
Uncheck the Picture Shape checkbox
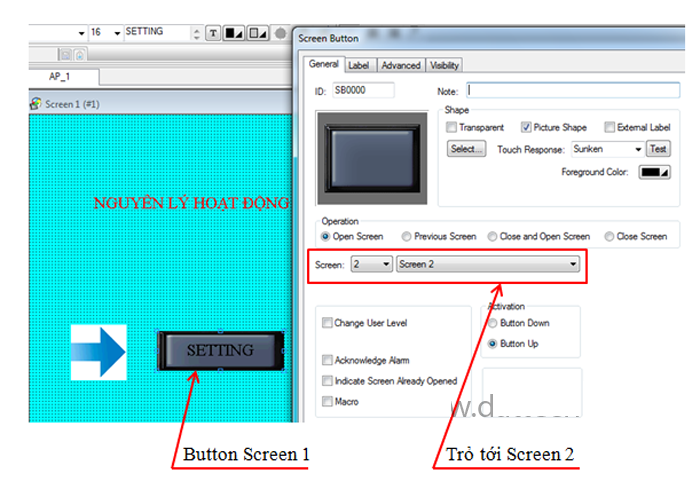tap(526, 127)
